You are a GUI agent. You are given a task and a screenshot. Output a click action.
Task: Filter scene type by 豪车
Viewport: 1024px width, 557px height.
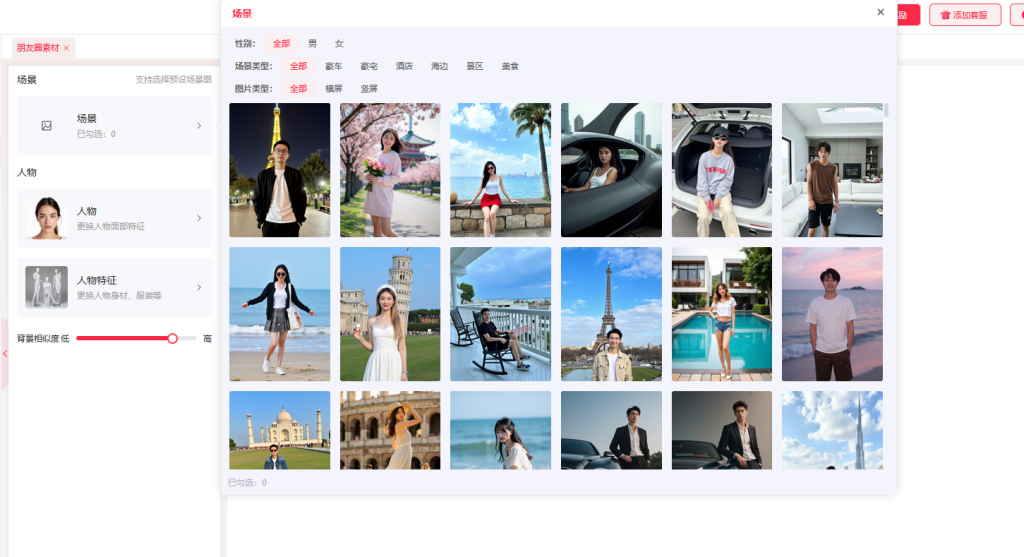[334, 66]
